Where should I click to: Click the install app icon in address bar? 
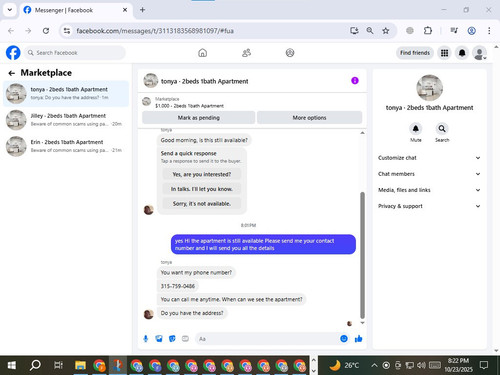pyautogui.click(x=354, y=31)
